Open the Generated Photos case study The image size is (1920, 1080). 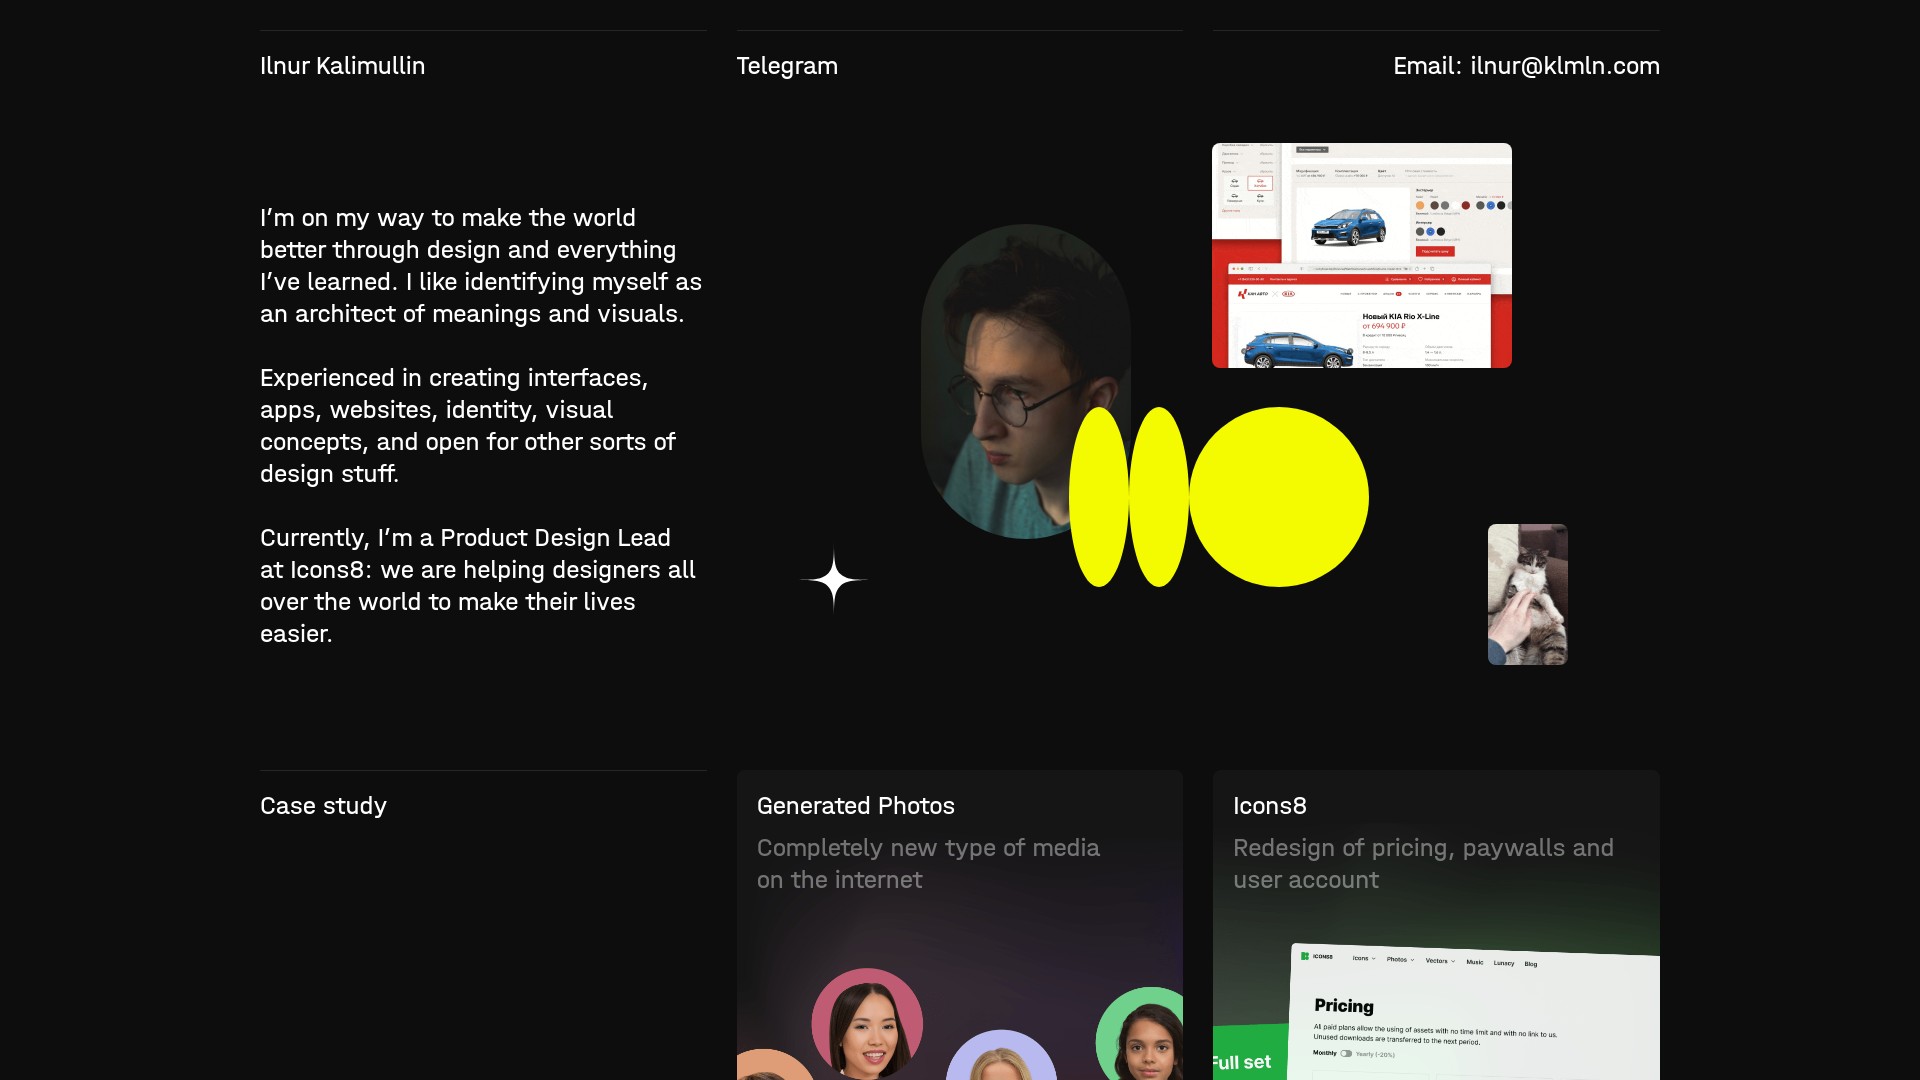pyautogui.click(x=855, y=806)
